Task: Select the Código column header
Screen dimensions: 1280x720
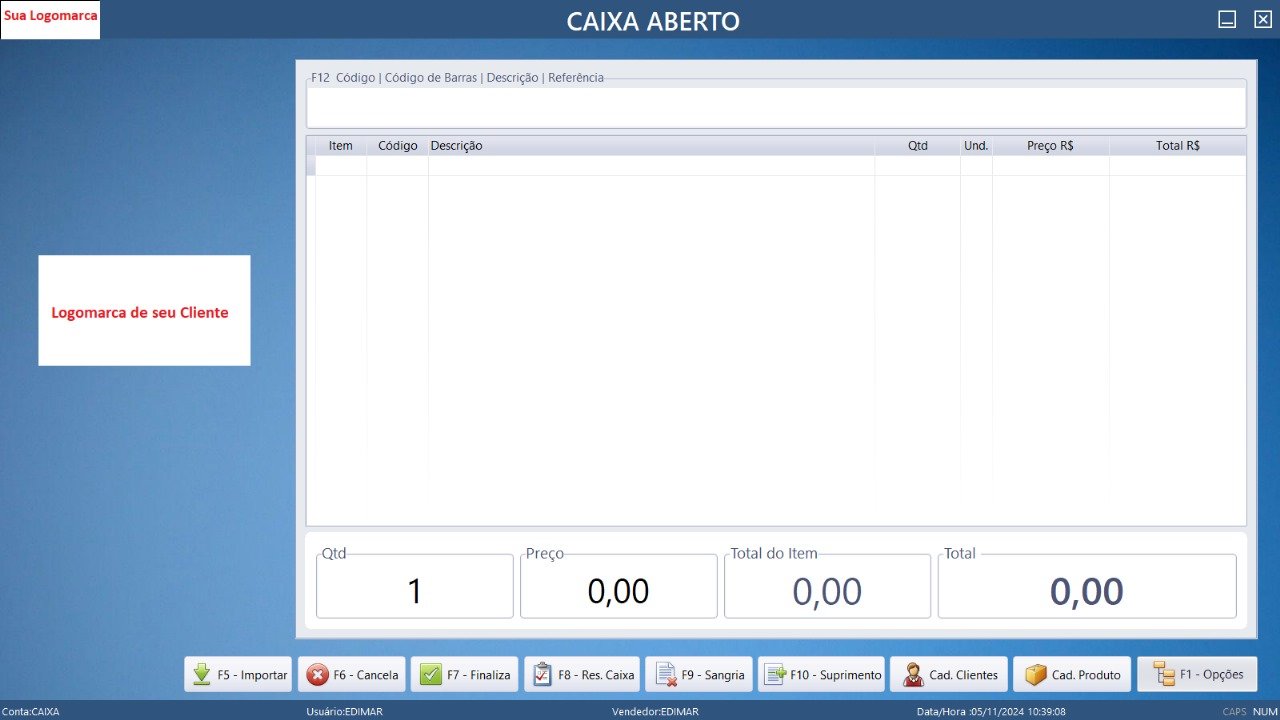Action: click(397, 146)
